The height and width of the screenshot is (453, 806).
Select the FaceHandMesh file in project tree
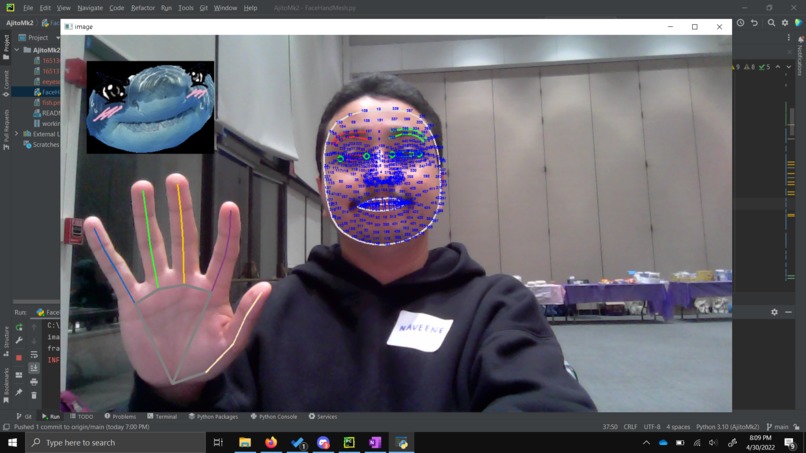coord(47,92)
